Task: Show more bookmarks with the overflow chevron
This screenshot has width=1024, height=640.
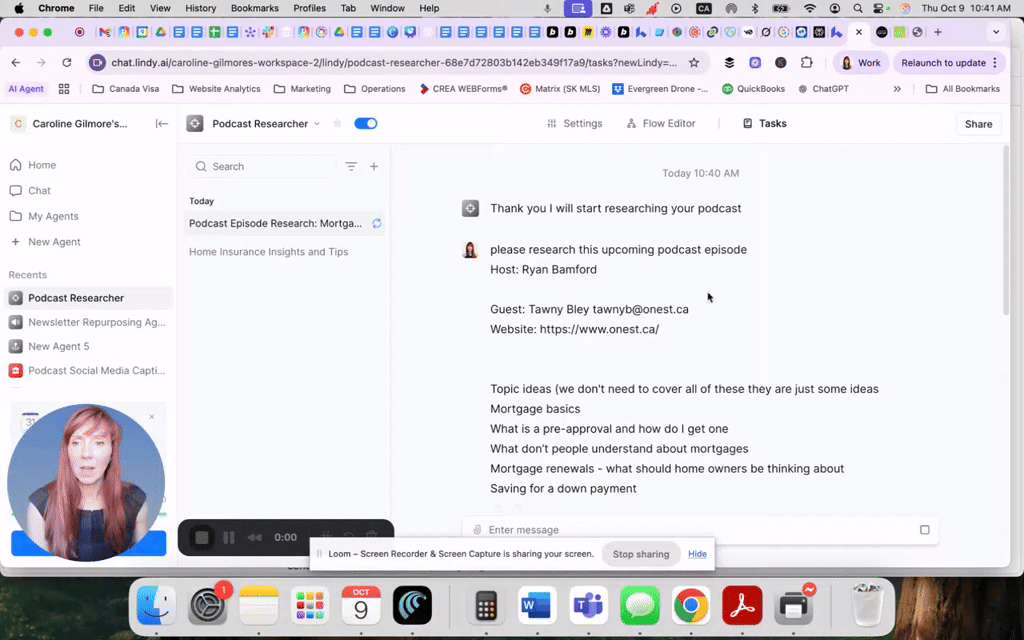Action: pos(897,89)
